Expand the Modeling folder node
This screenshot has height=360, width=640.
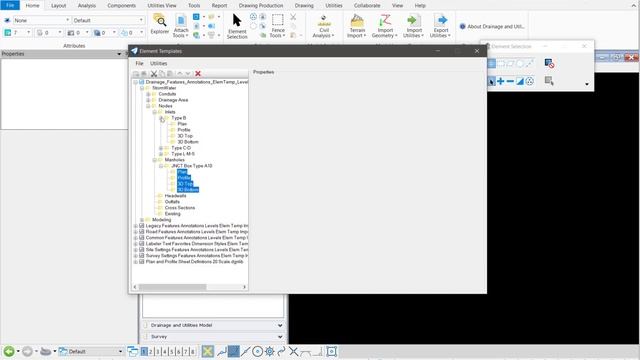click(142, 220)
